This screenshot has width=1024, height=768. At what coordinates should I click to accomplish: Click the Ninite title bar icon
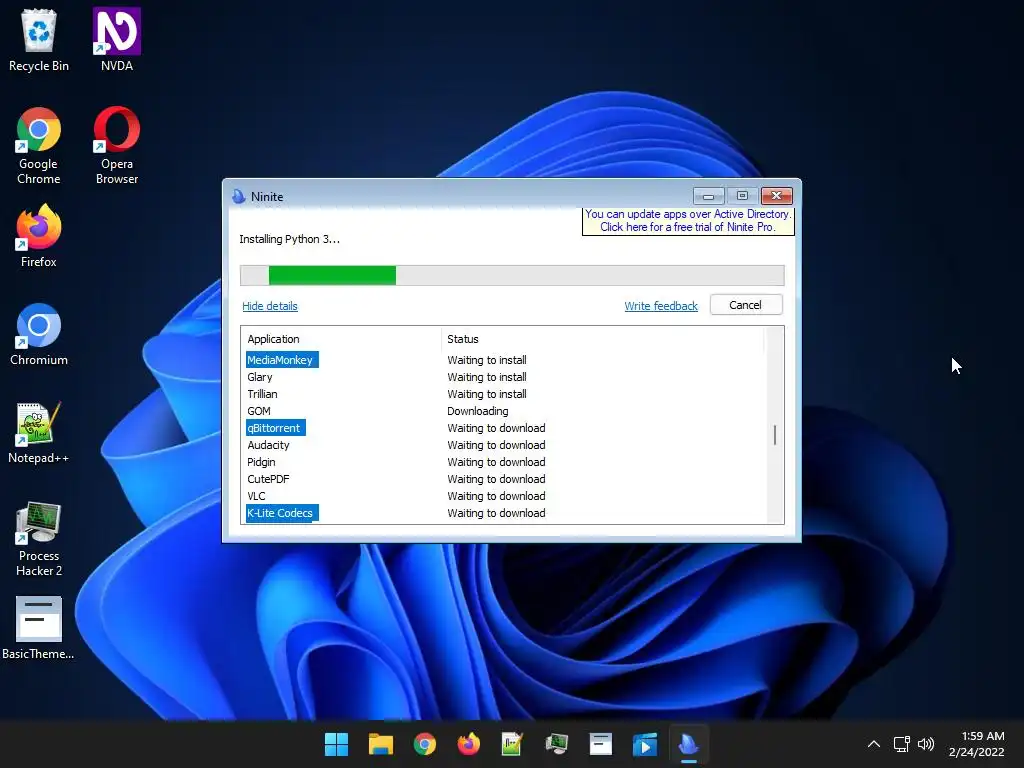click(238, 196)
